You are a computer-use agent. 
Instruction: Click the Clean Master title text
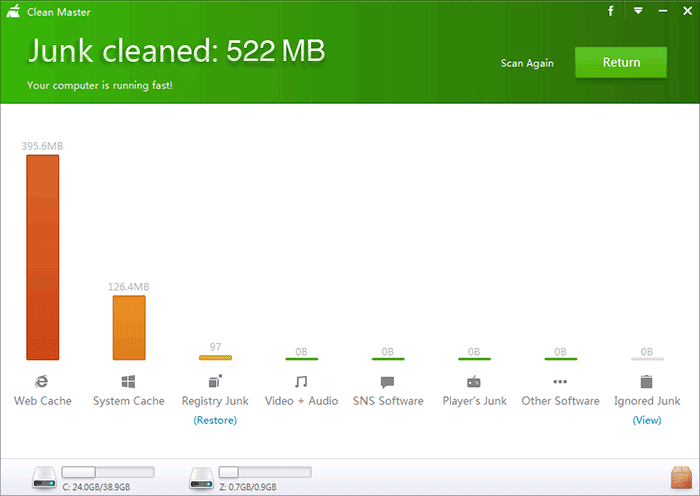coord(58,12)
